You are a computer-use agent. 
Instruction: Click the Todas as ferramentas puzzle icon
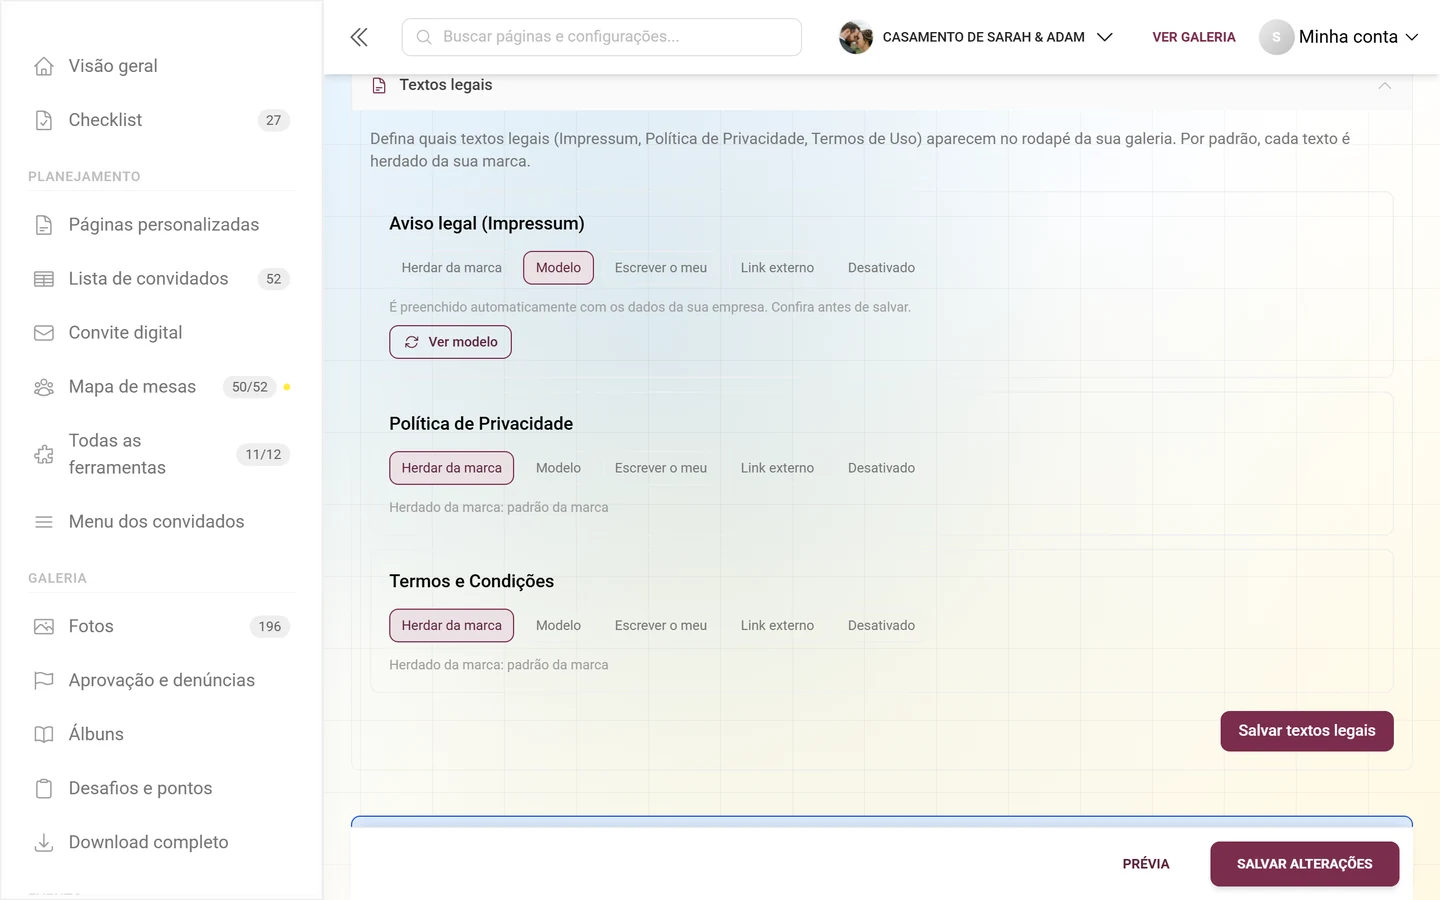[44, 454]
